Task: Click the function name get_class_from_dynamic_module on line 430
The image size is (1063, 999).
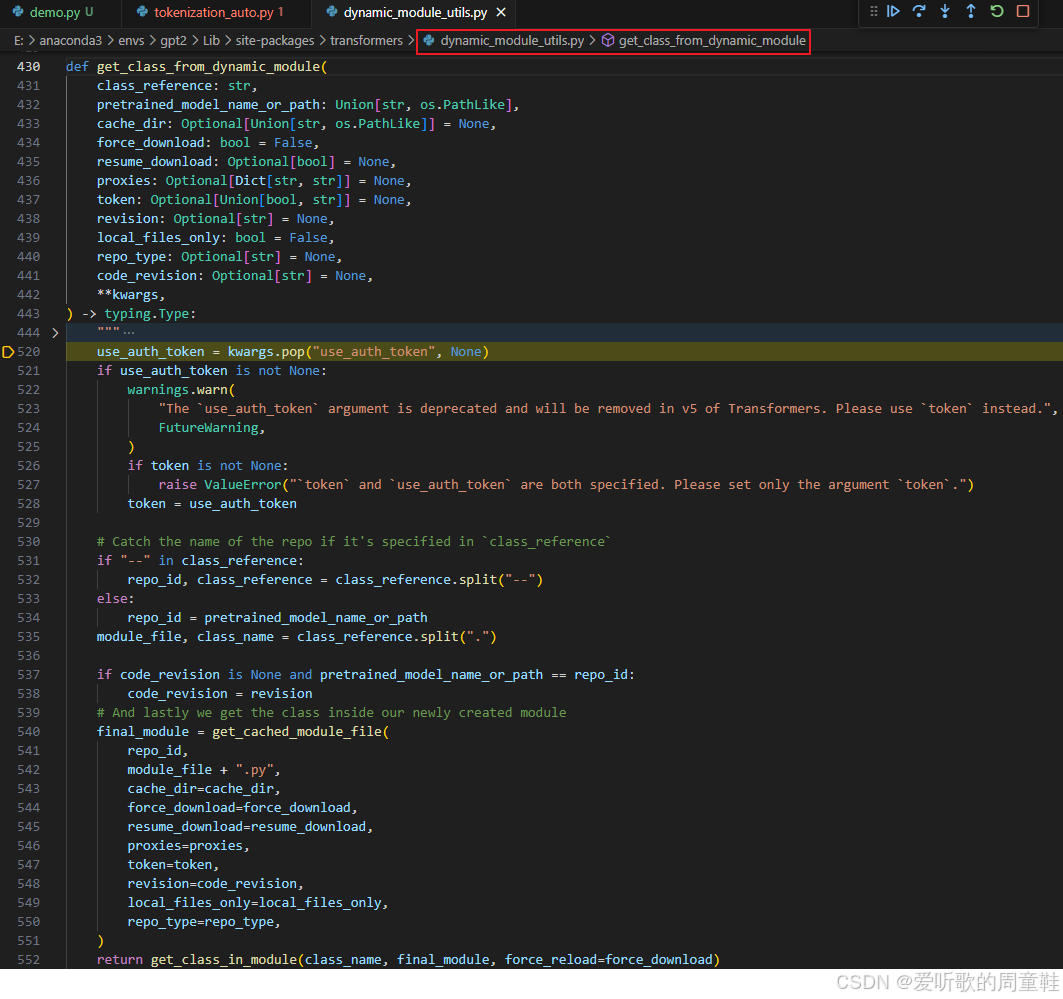Action: point(208,66)
